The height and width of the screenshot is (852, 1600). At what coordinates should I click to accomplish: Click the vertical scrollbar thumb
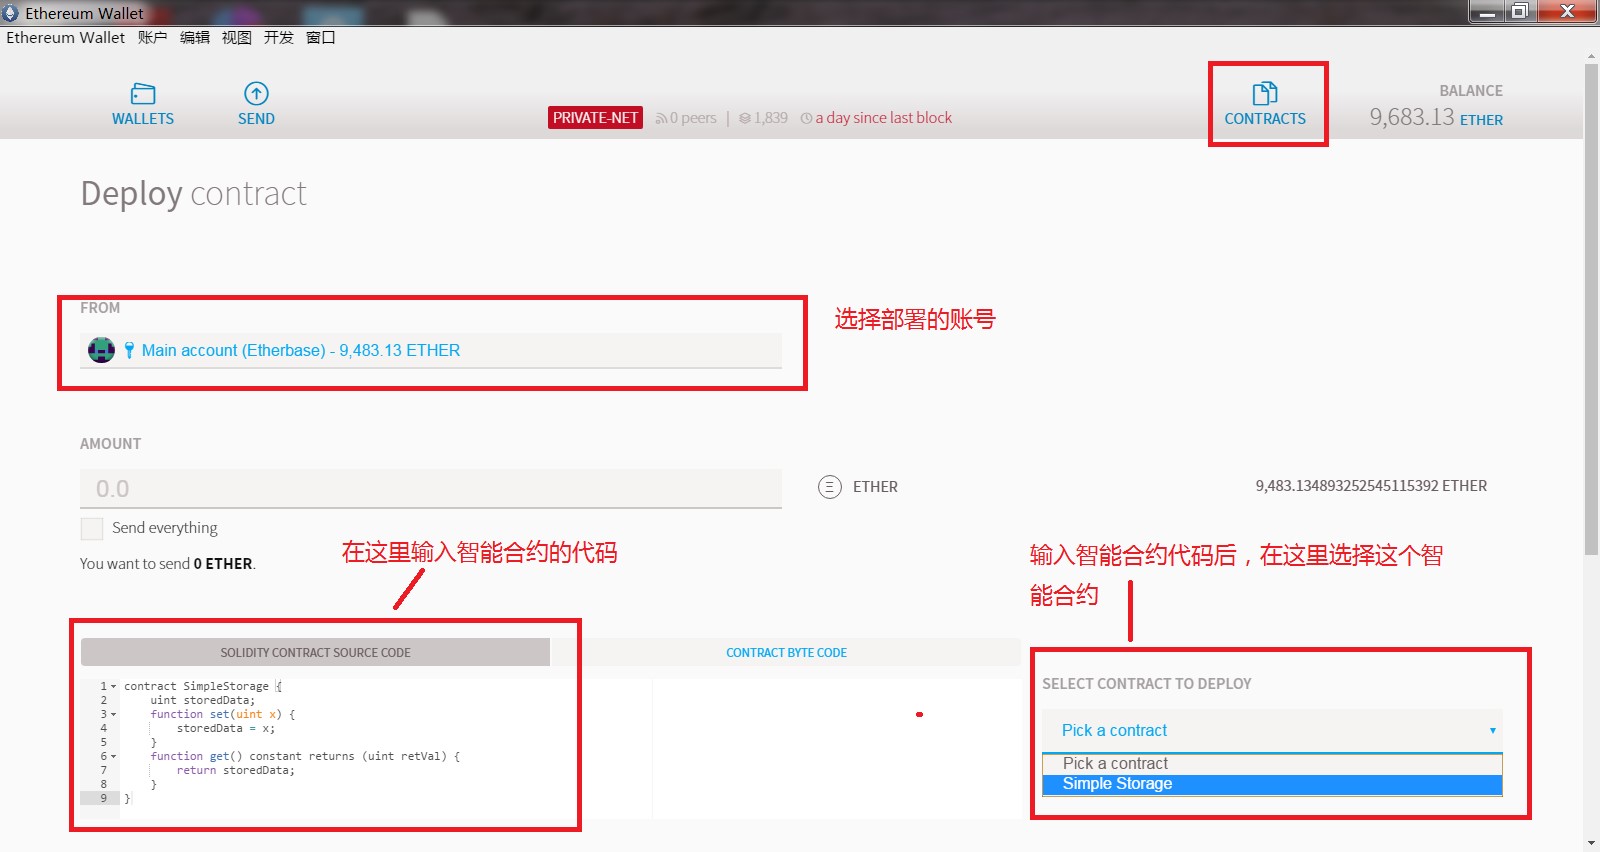pyautogui.click(x=1591, y=310)
